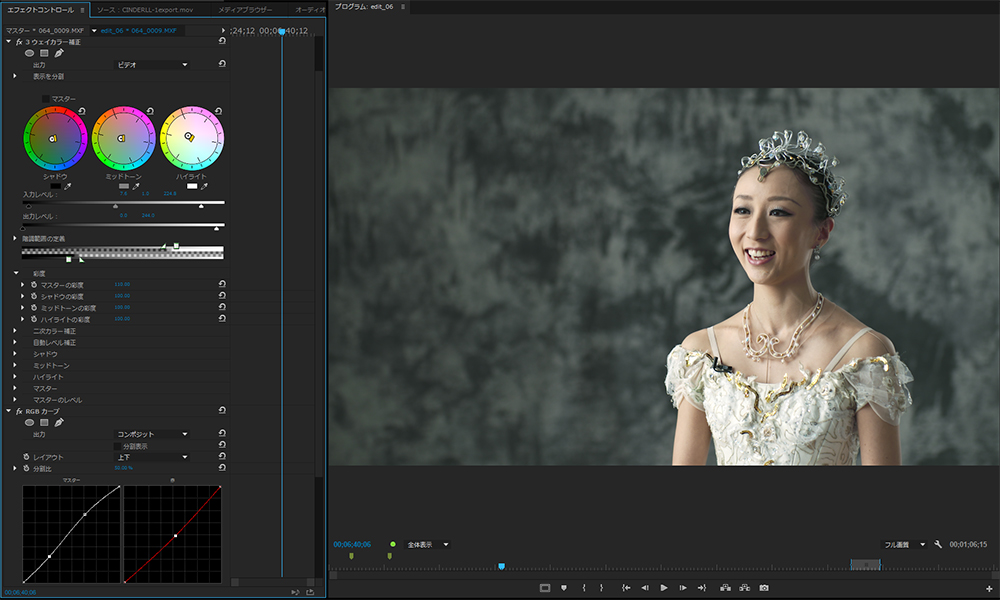Reset the マスターの彩度 parameter
The image size is (1000, 600).
[222, 284]
